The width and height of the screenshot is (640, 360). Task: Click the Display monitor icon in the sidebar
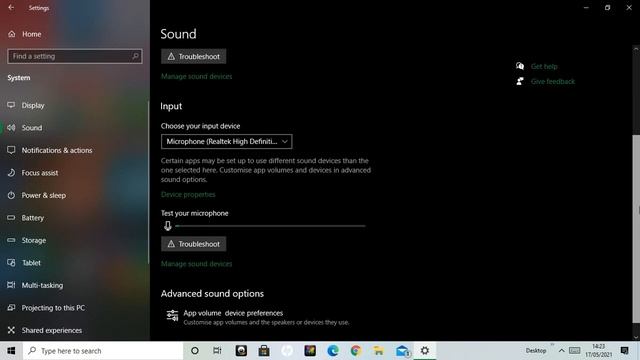pyautogui.click(x=11, y=105)
